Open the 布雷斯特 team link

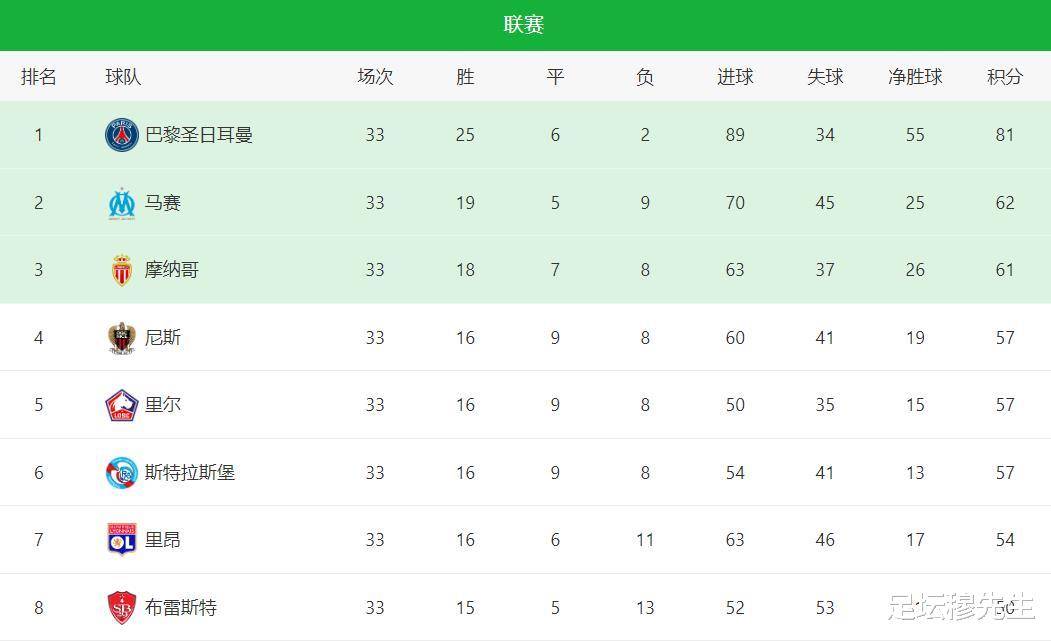(x=181, y=607)
